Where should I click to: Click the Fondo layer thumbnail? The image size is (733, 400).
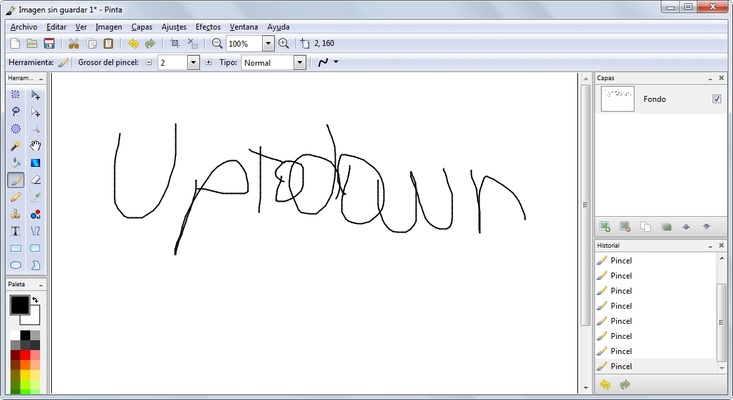pyautogui.click(x=618, y=99)
